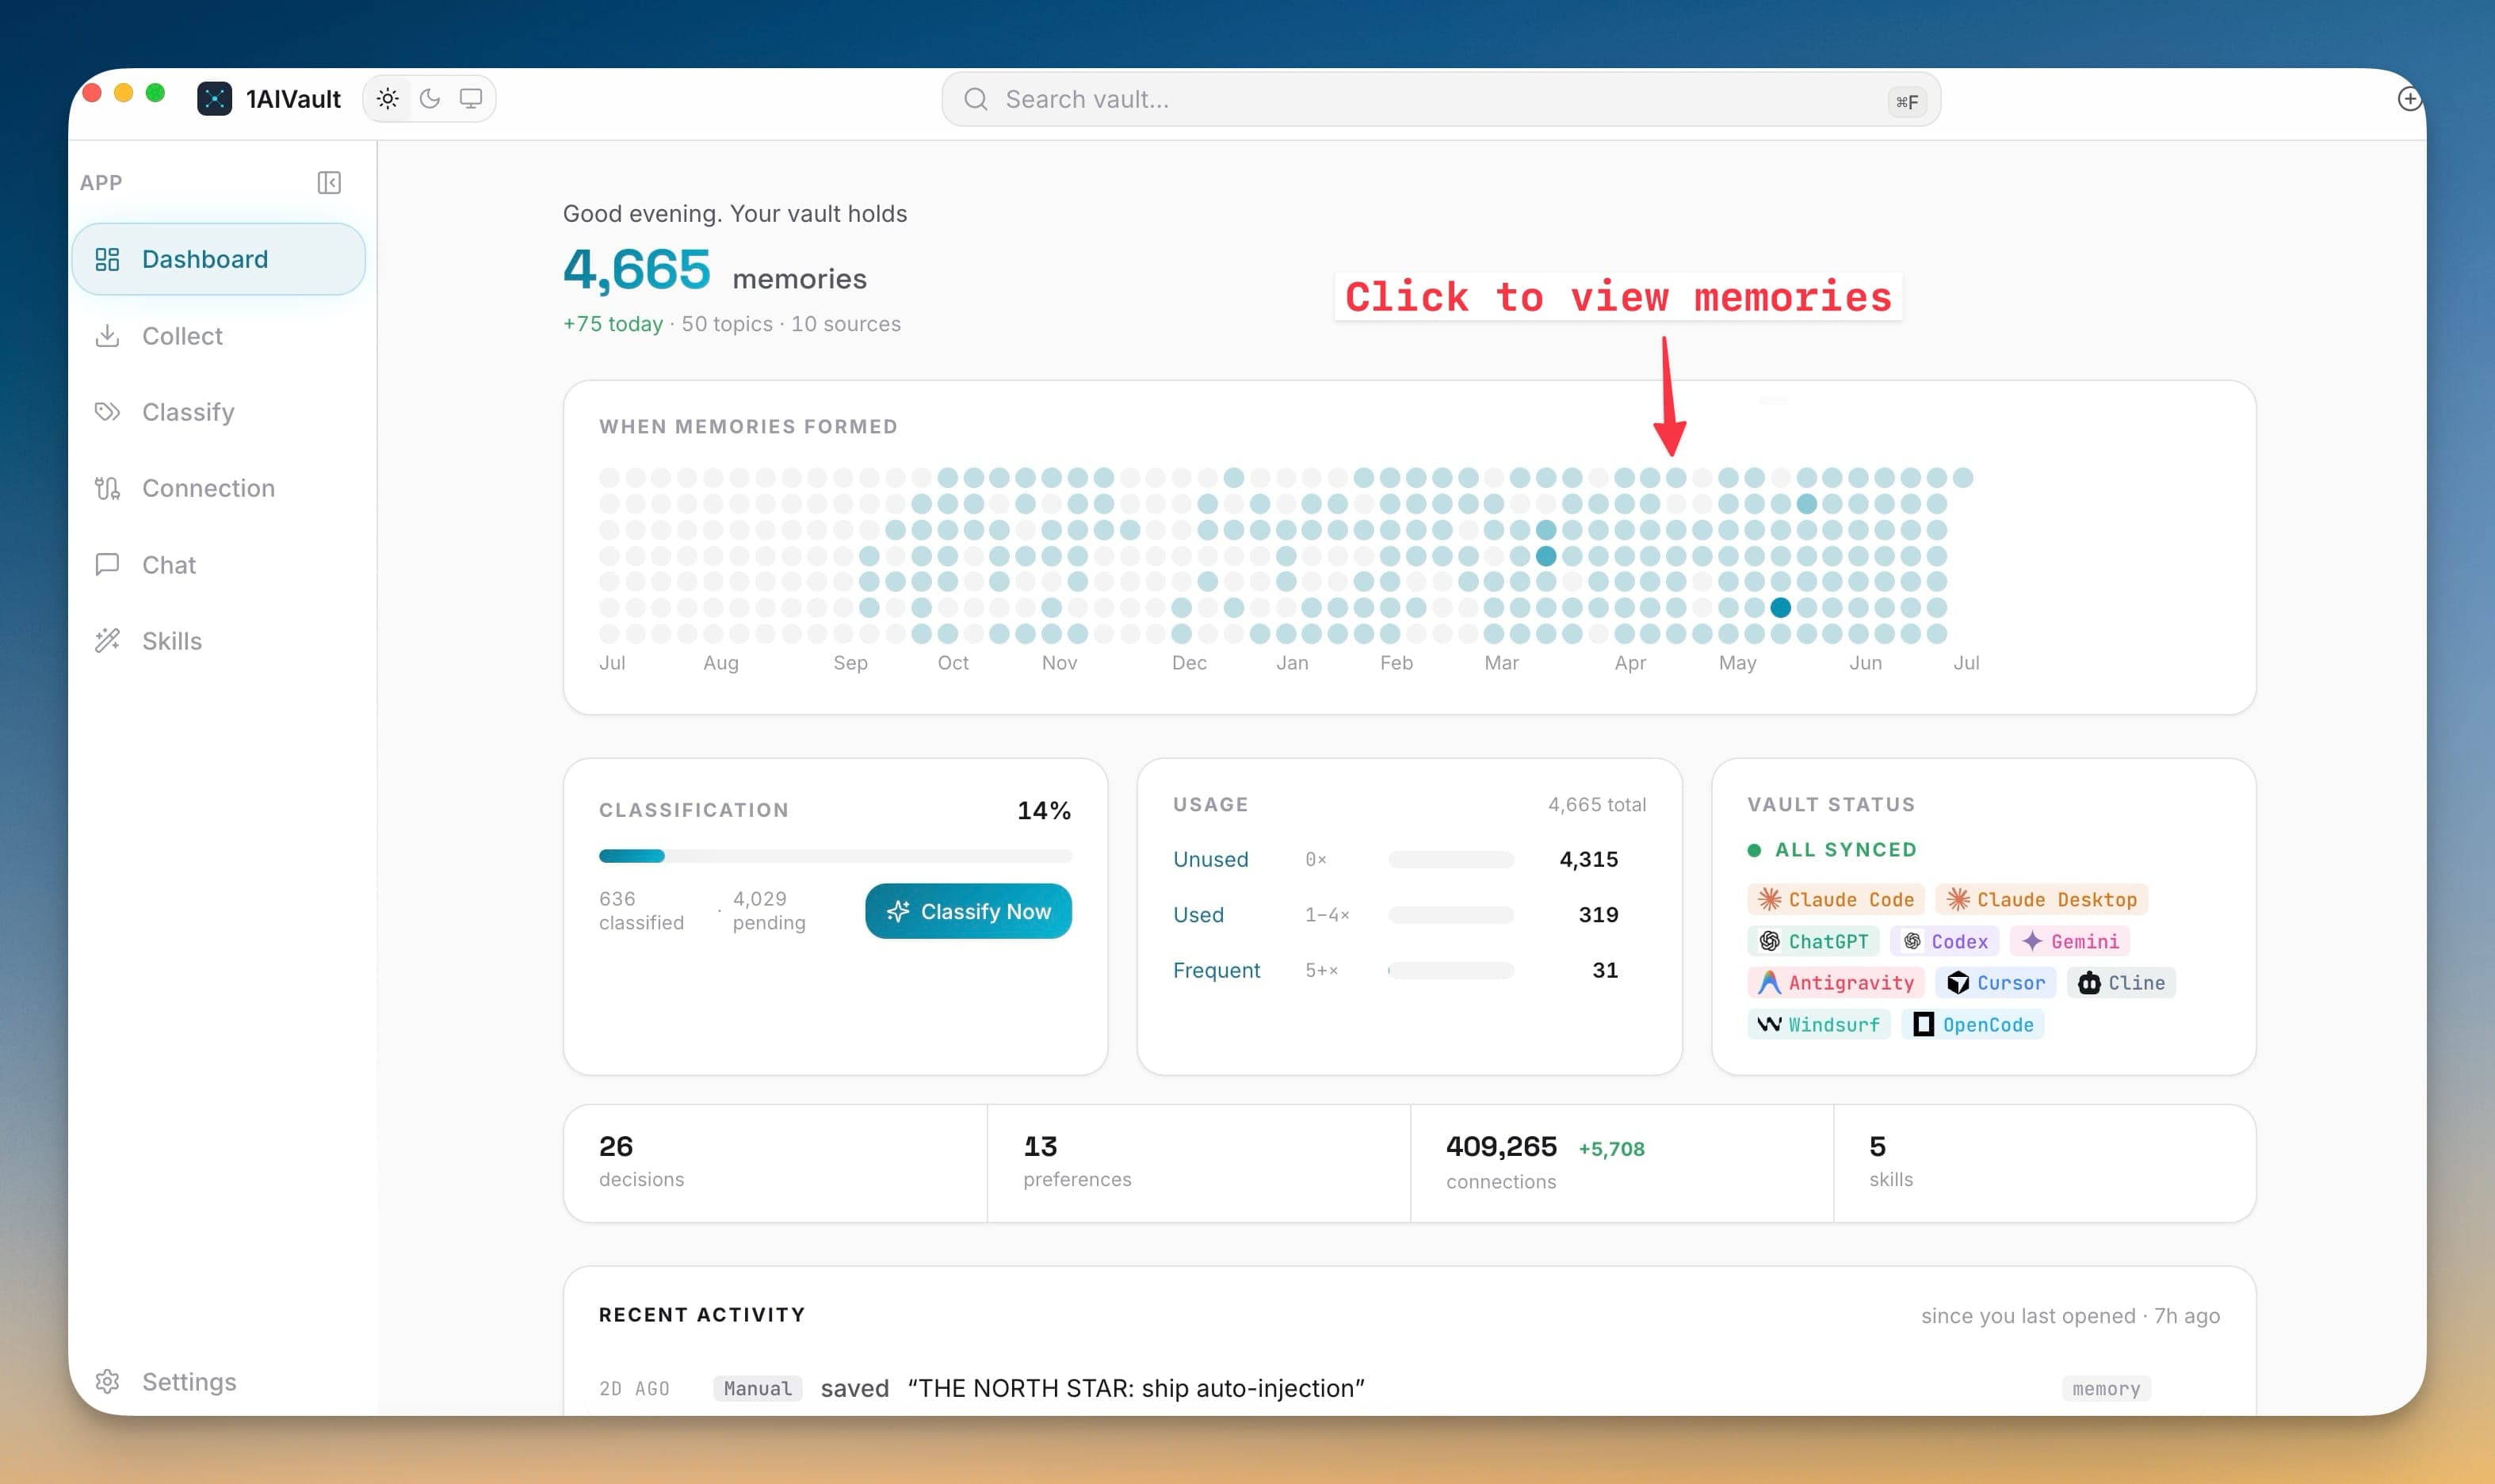
Task: Click the '10 sources' text
Action: tap(846, 324)
